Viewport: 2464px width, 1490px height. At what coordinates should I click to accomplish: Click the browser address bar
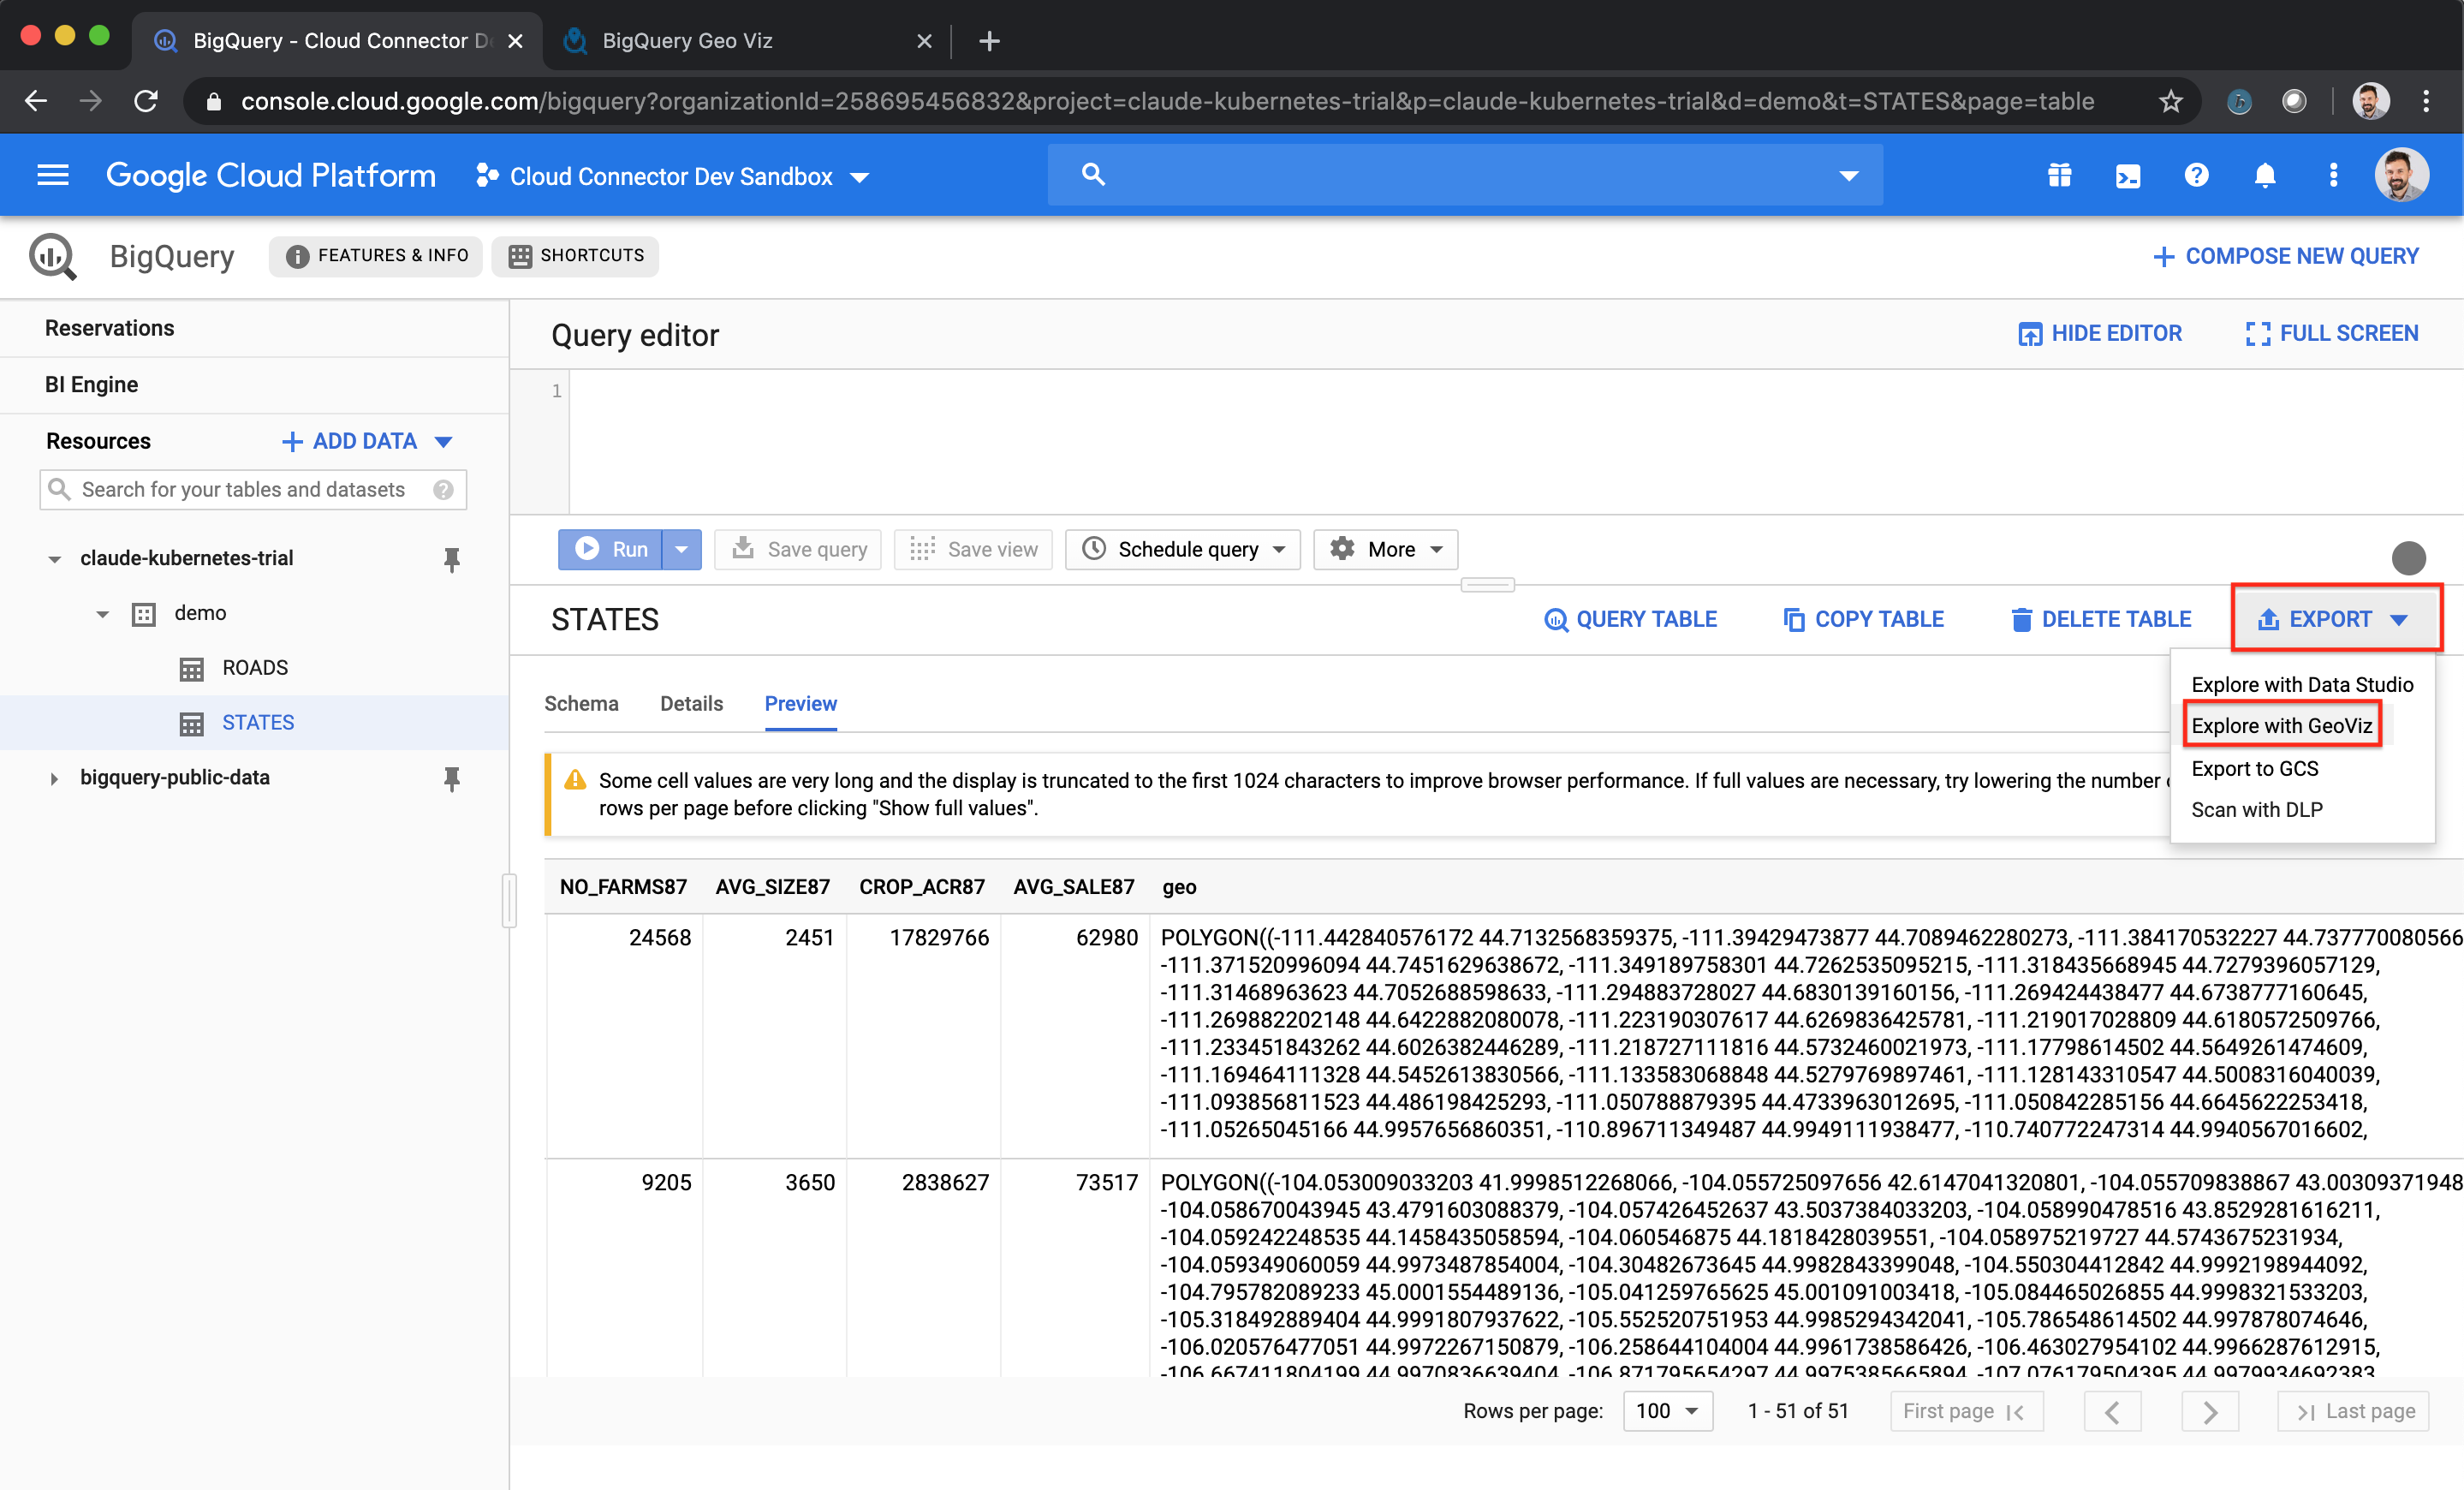[x=1167, y=101]
